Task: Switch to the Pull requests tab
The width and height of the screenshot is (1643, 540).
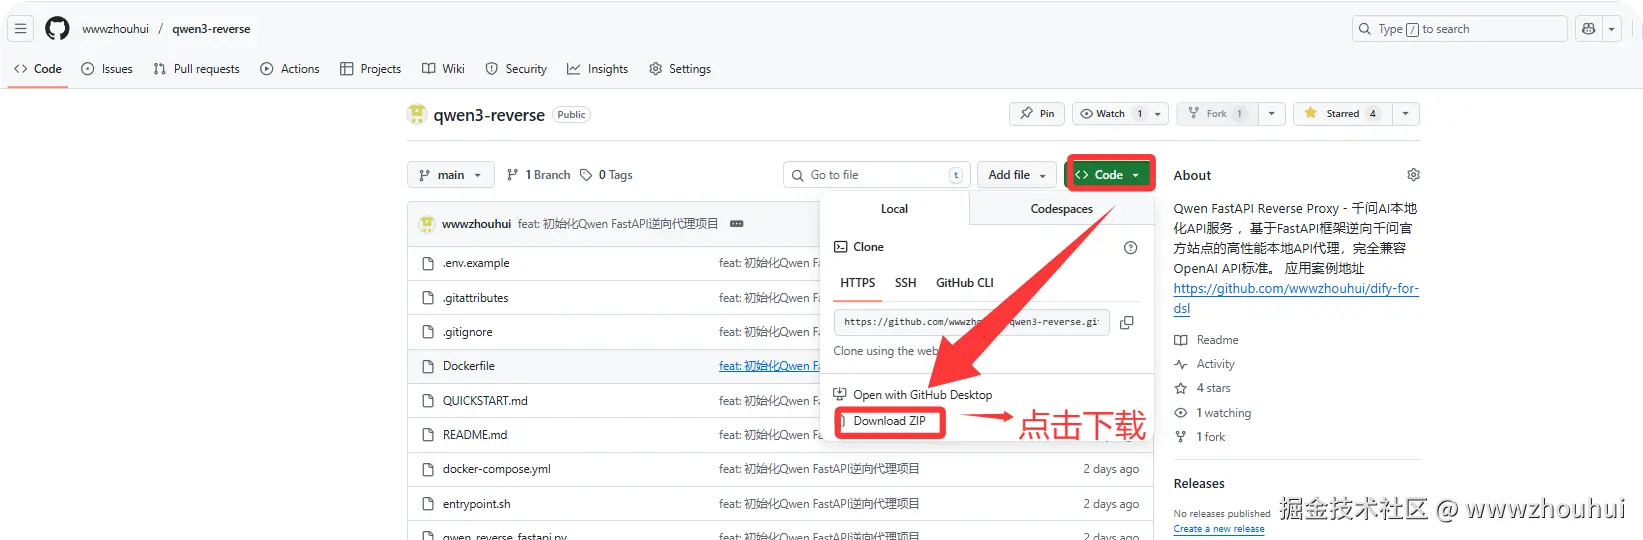Action: (x=197, y=69)
